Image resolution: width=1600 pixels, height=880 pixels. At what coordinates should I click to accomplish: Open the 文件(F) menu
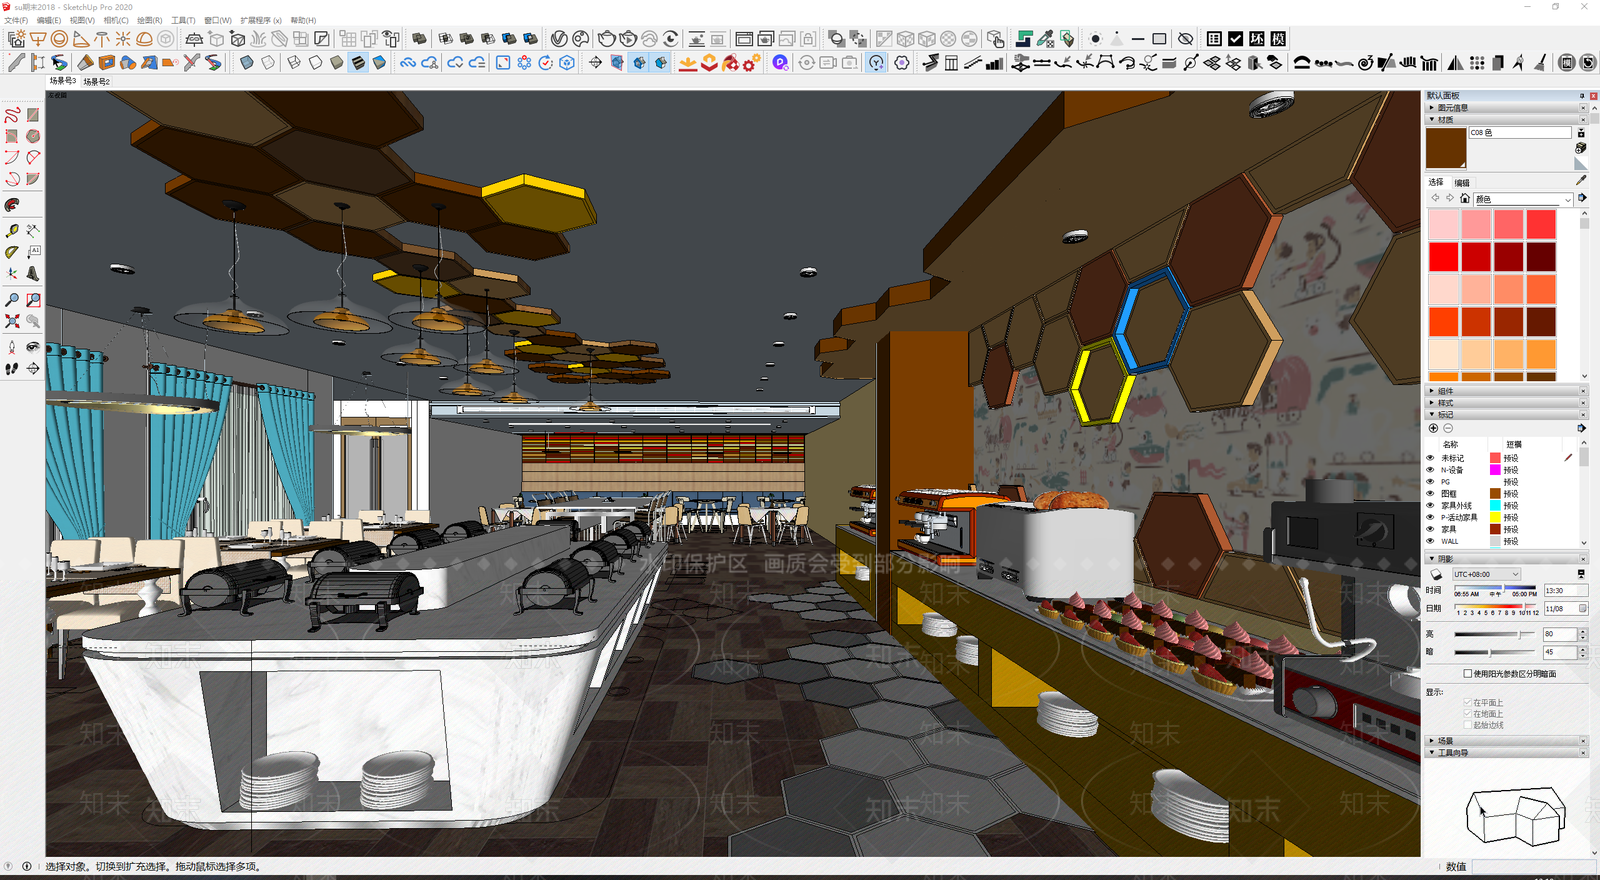[x=16, y=20]
